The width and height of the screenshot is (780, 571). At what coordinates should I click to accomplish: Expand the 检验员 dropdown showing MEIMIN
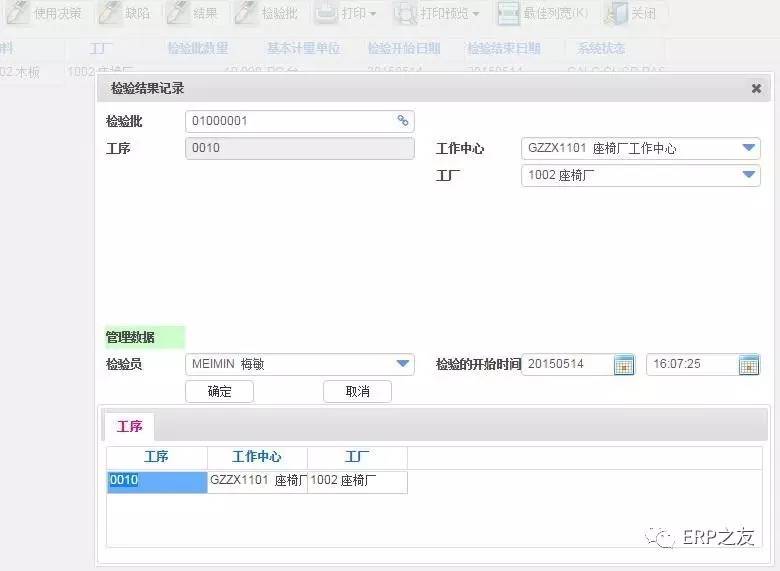(403, 364)
